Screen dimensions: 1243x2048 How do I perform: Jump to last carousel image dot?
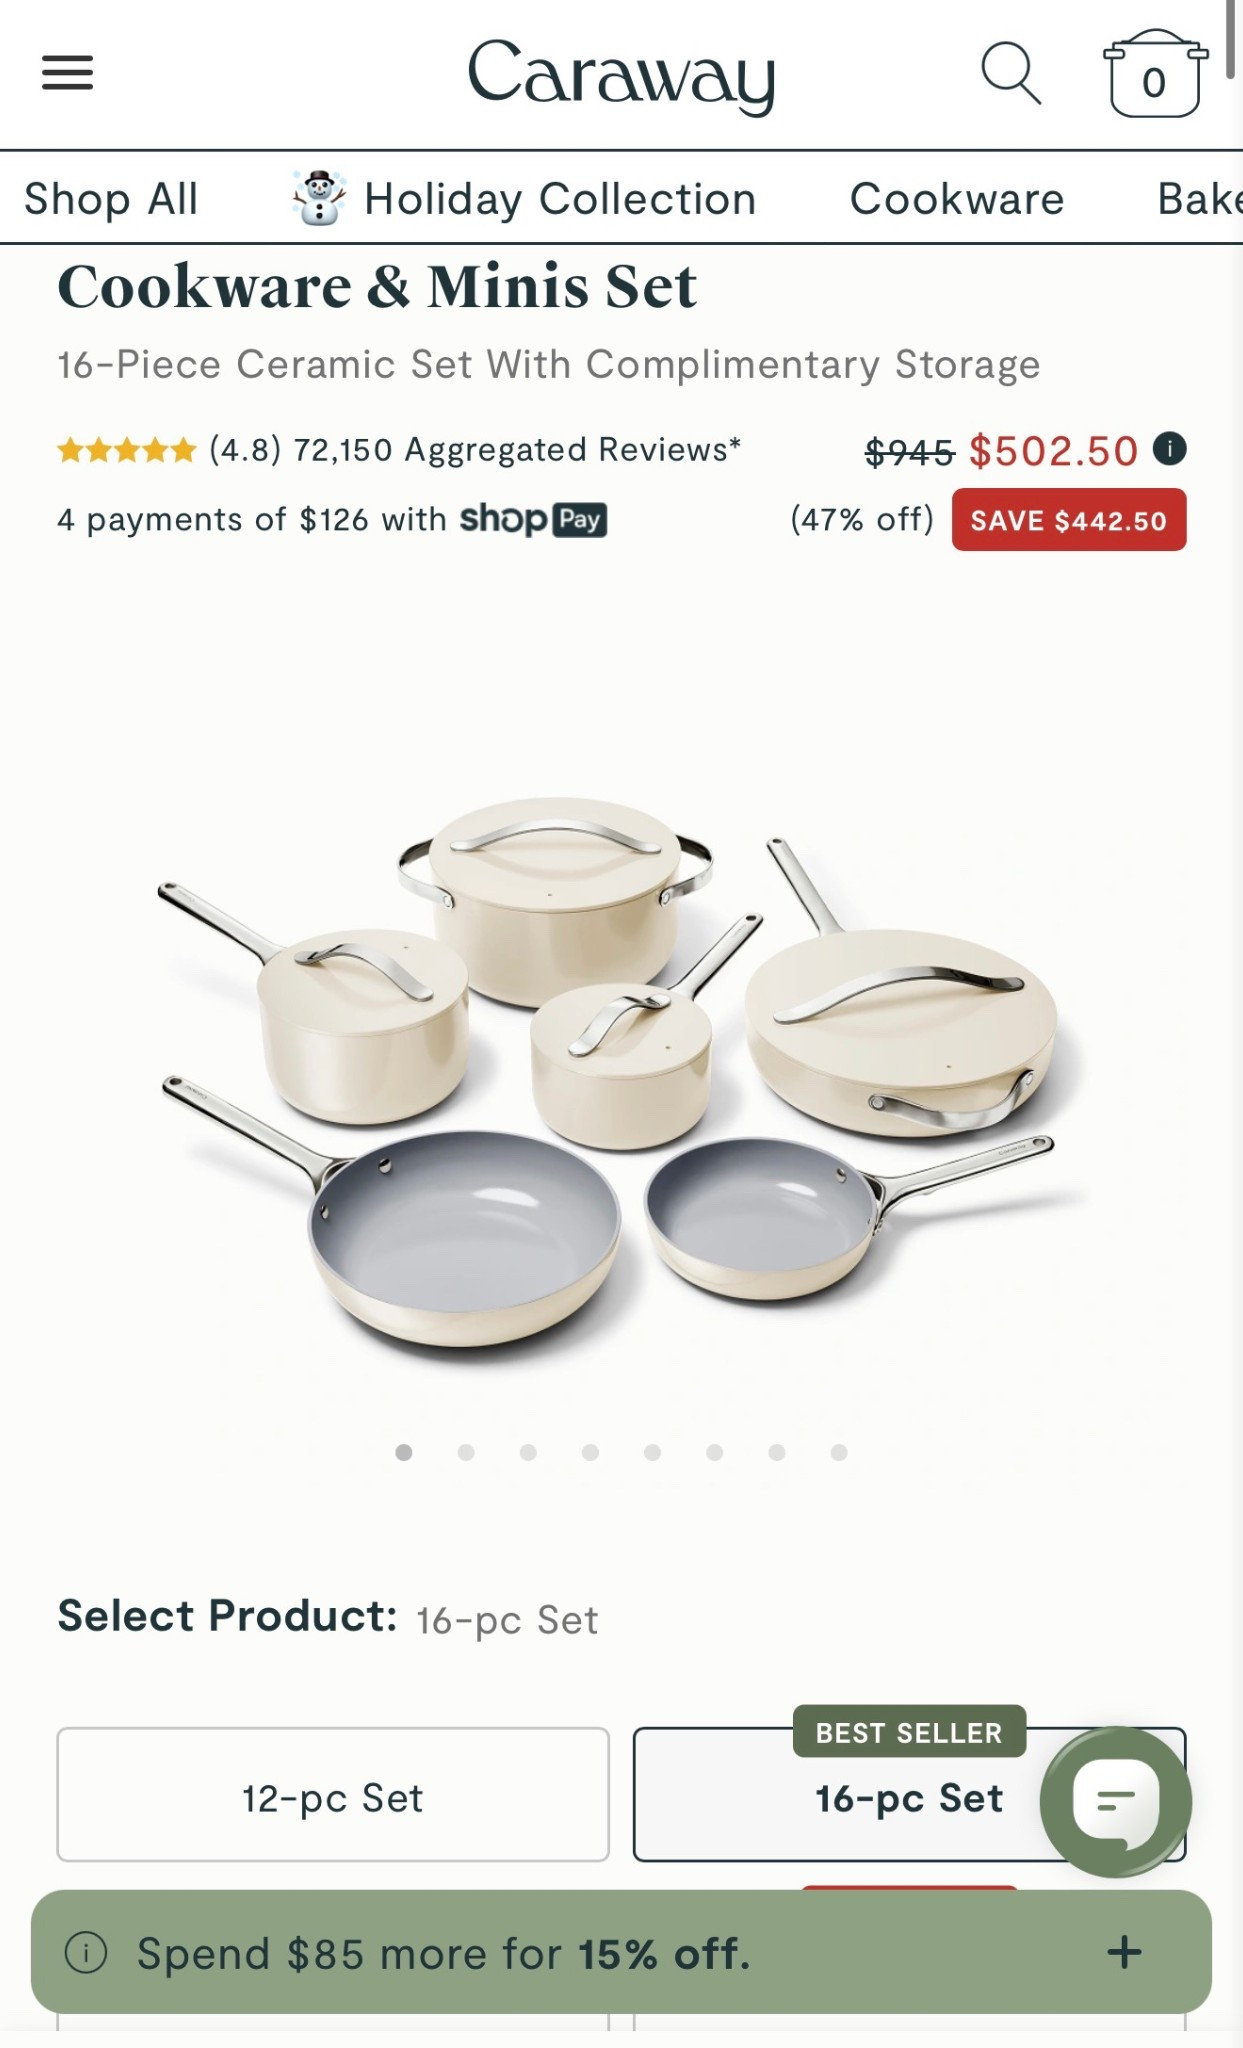(x=839, y=1452)
